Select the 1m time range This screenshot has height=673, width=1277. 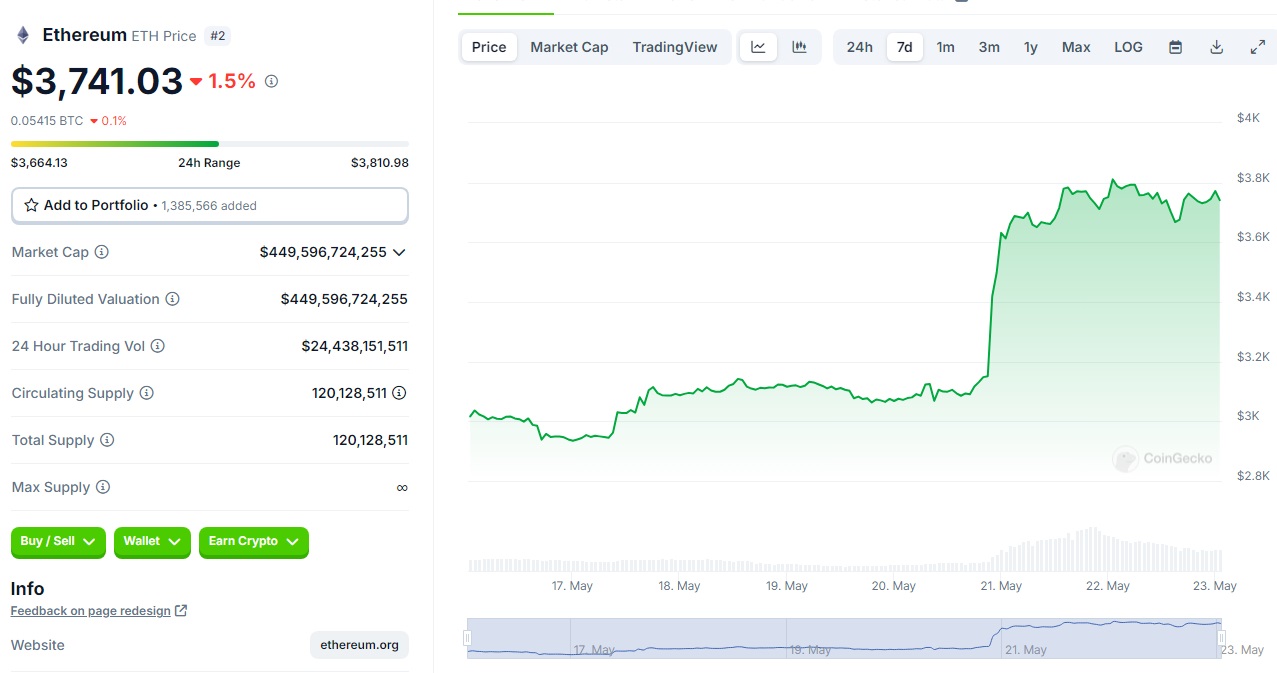pos(945,47)
